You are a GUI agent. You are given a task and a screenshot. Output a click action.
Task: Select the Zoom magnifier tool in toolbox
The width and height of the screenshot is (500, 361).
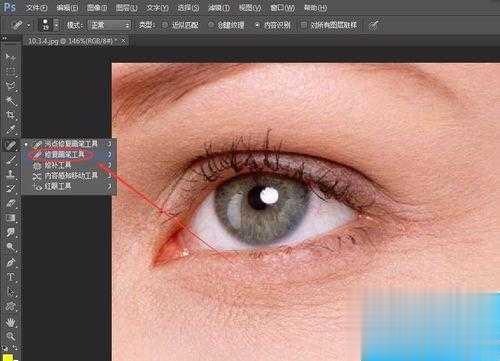coord(10,336)
